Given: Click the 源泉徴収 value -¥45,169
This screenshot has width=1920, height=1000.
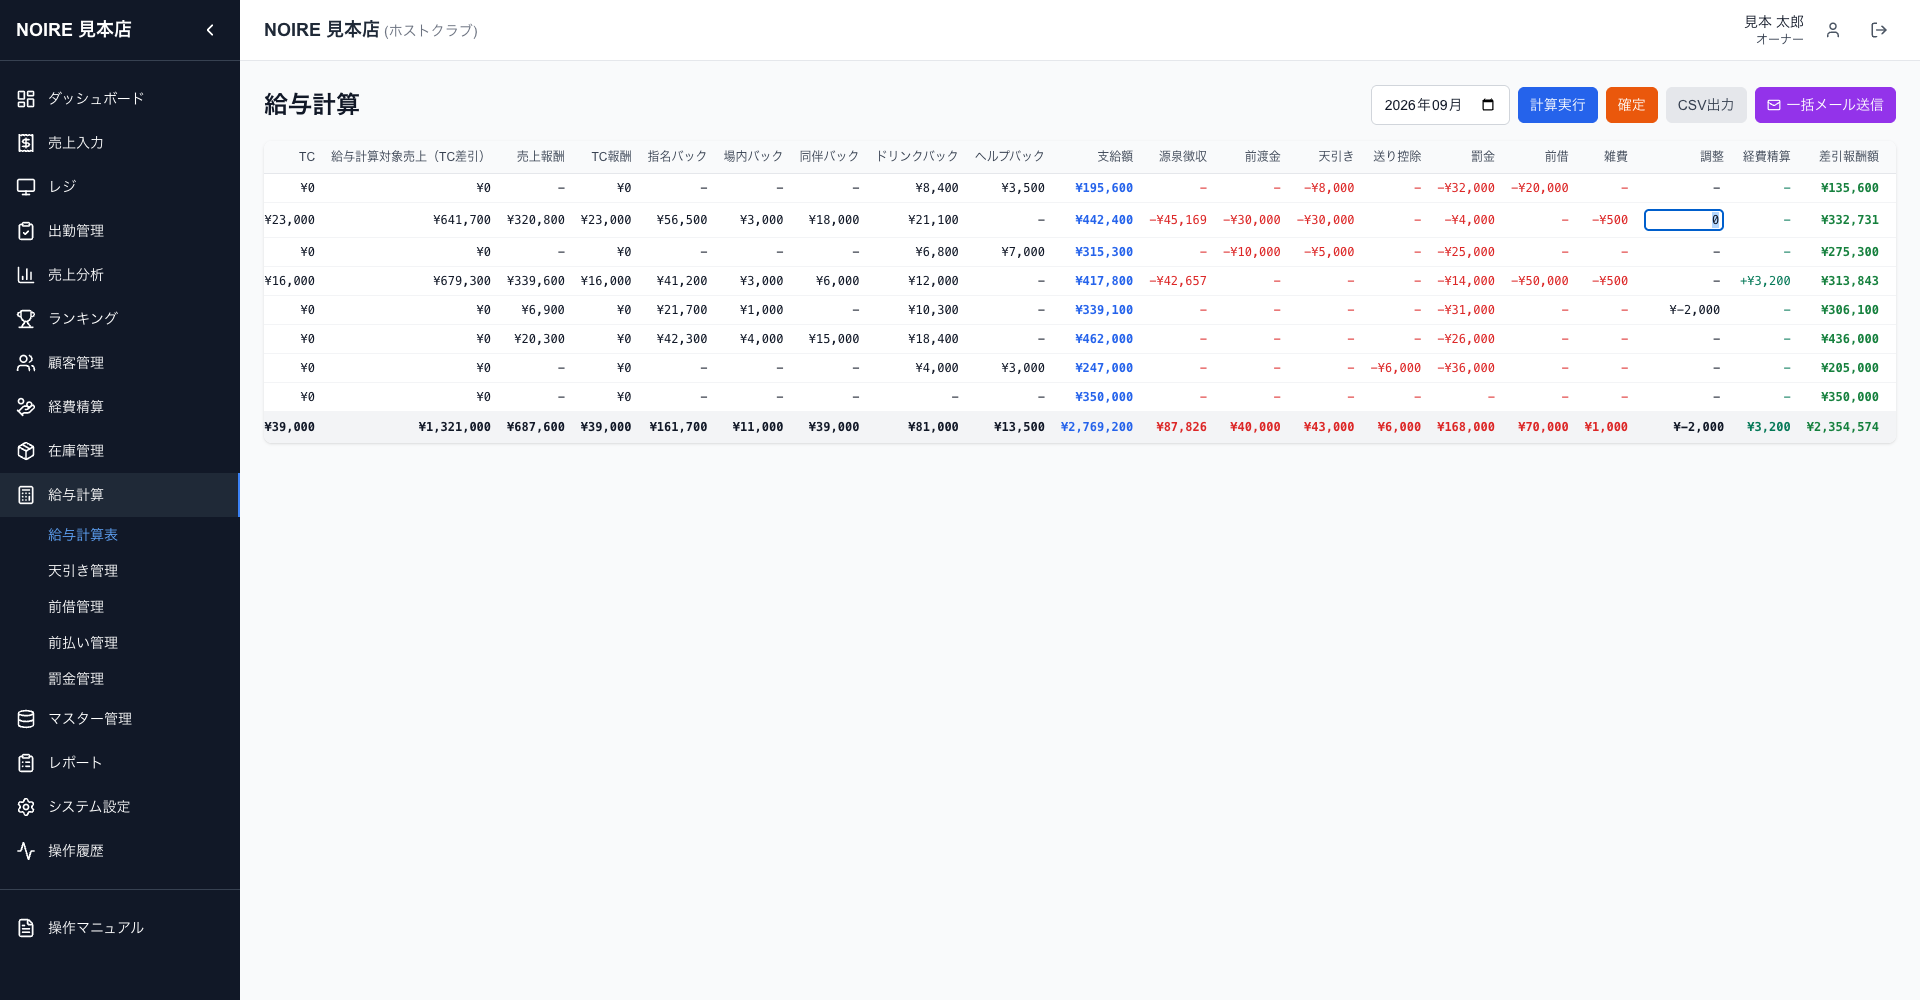Looking at the screenshot, I should (x=1177, y=220).
